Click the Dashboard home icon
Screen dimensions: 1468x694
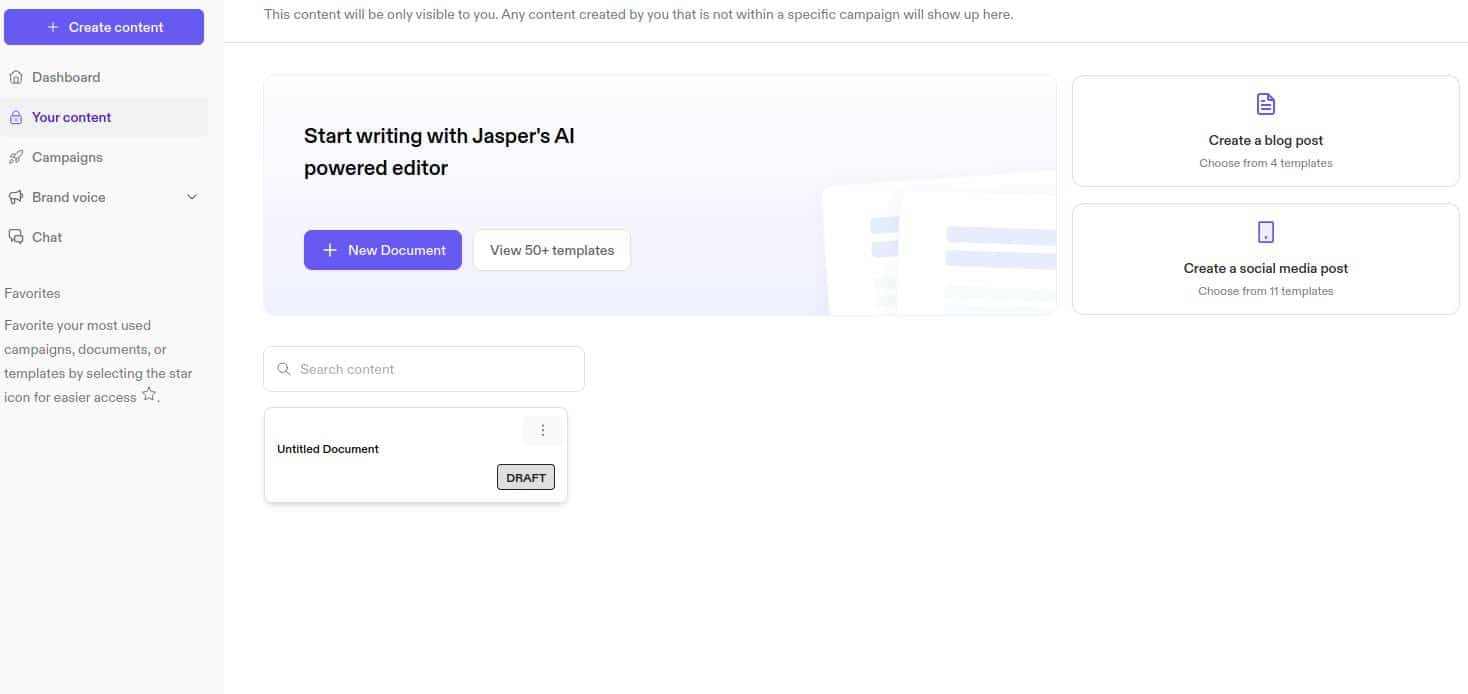click(x=15, y=77)
